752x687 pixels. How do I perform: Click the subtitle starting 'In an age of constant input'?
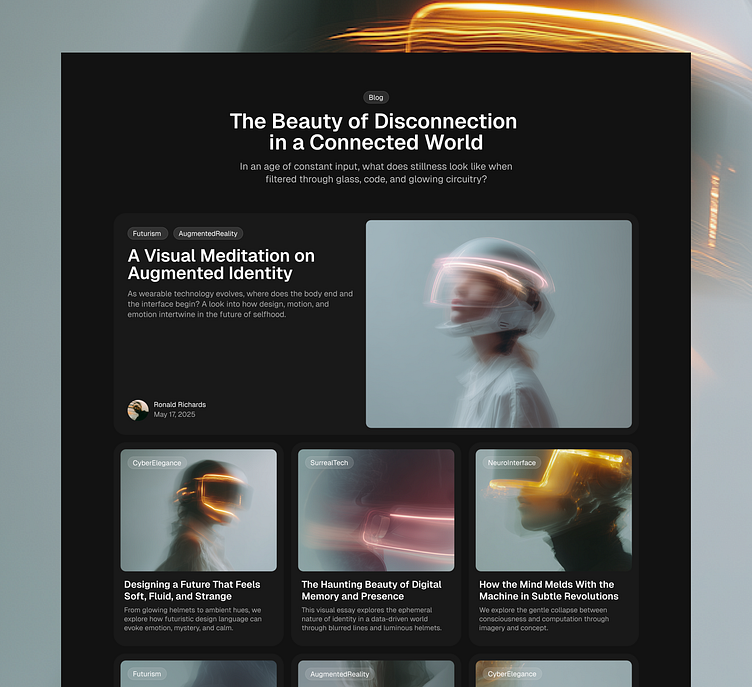pos(376,173)
